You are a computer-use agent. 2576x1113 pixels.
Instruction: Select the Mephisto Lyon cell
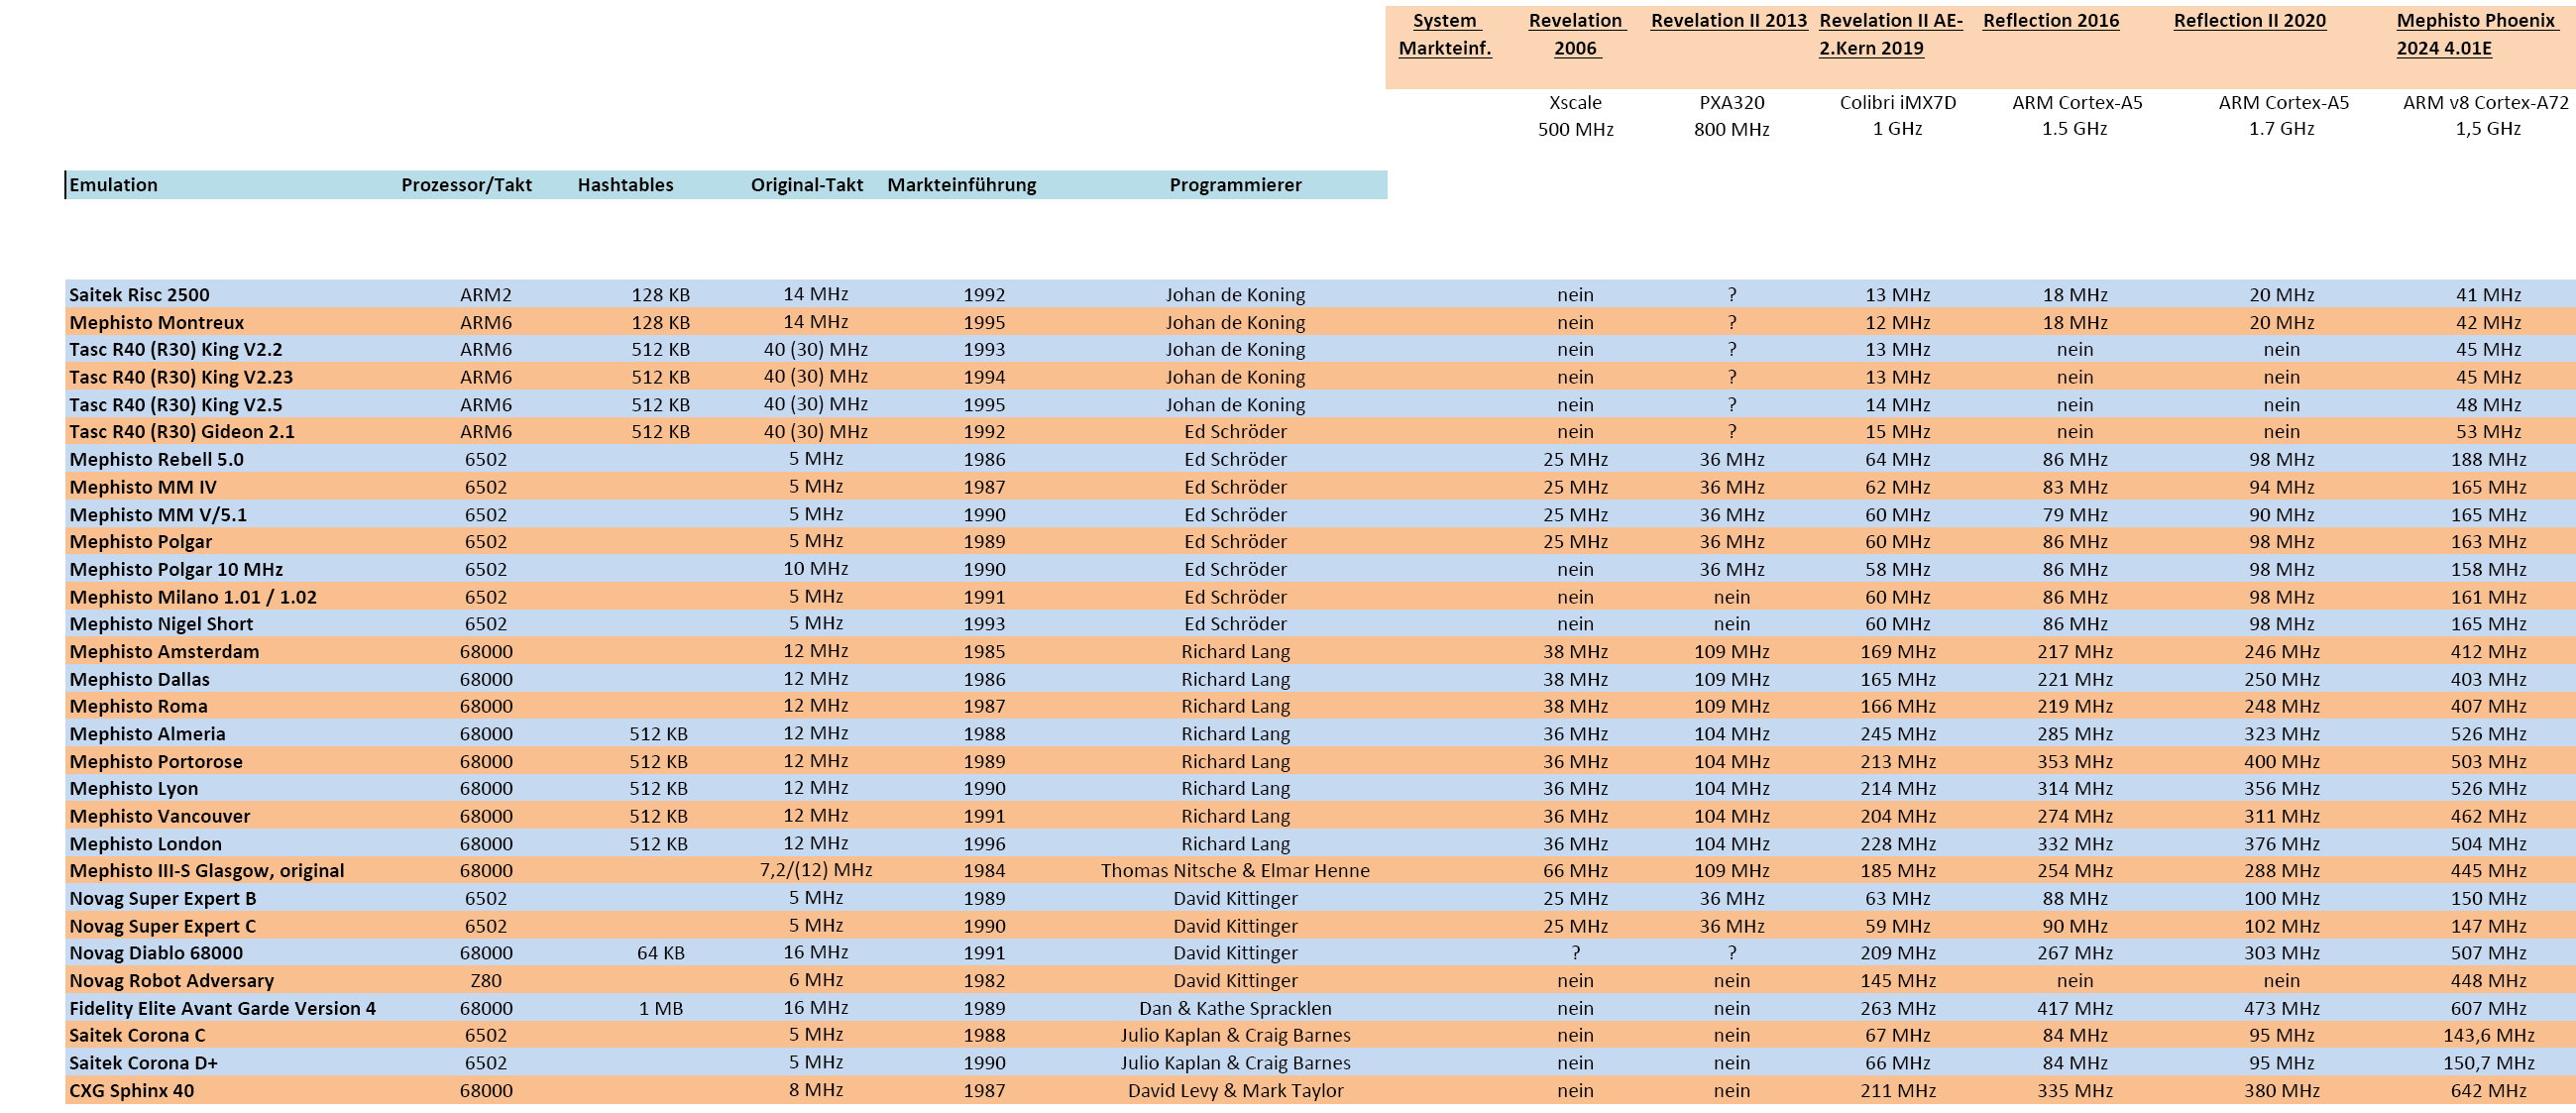coord(133,789)
